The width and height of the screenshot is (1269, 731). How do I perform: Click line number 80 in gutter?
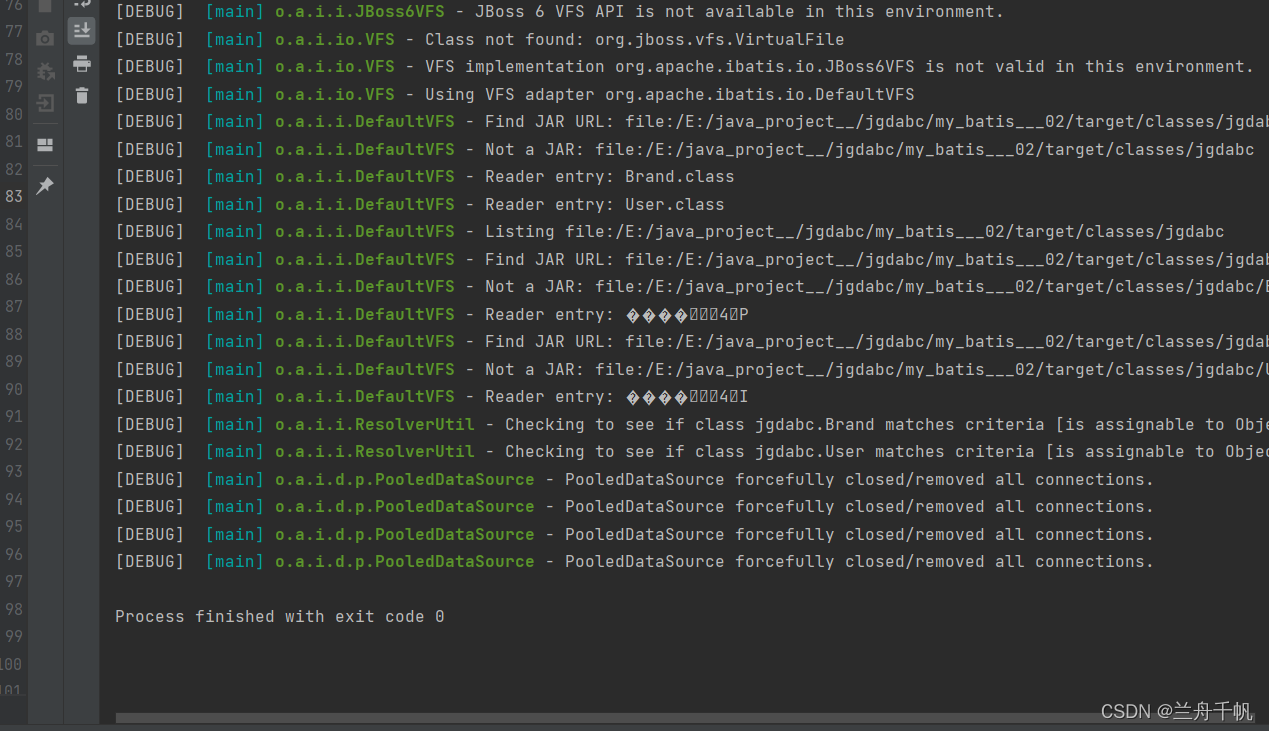pyautogui.click(x=14, y=114)
